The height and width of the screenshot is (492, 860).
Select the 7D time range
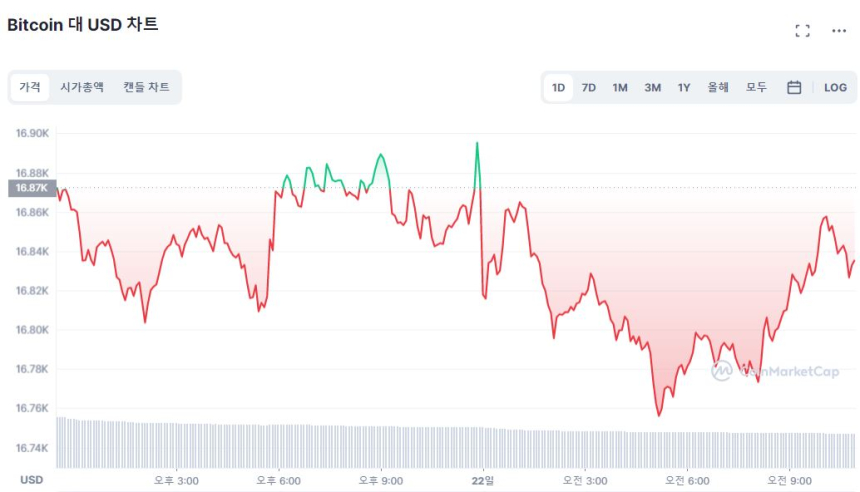point(589,88)
